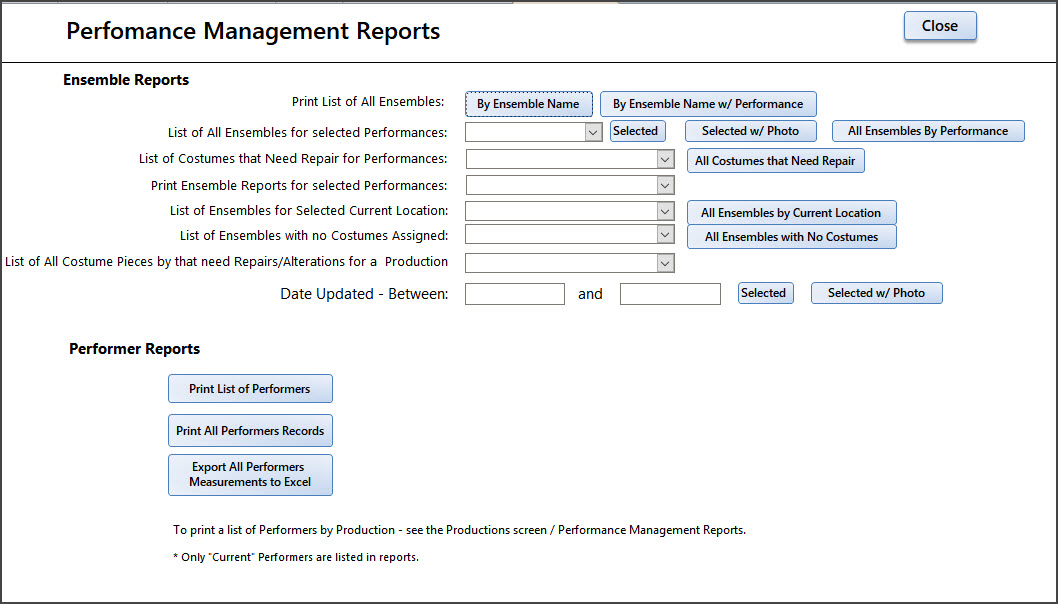Click 'Print List of All Ensembles:' label
This screenshot has width=1058, height=604.
(x=368, y=102)
